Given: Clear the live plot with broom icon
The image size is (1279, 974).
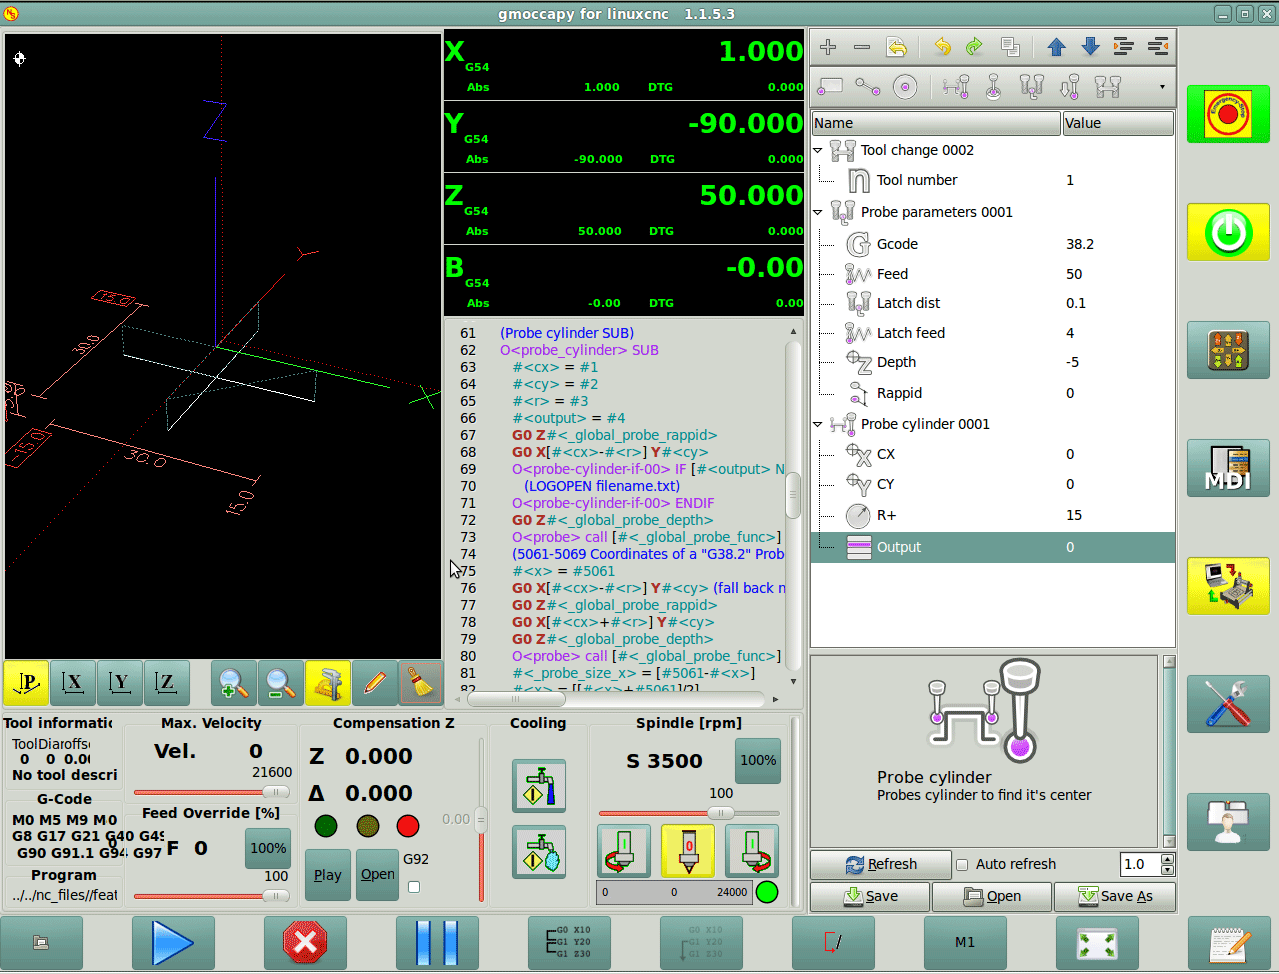Looking at the screenshot, I should click(x=421, y=684).
